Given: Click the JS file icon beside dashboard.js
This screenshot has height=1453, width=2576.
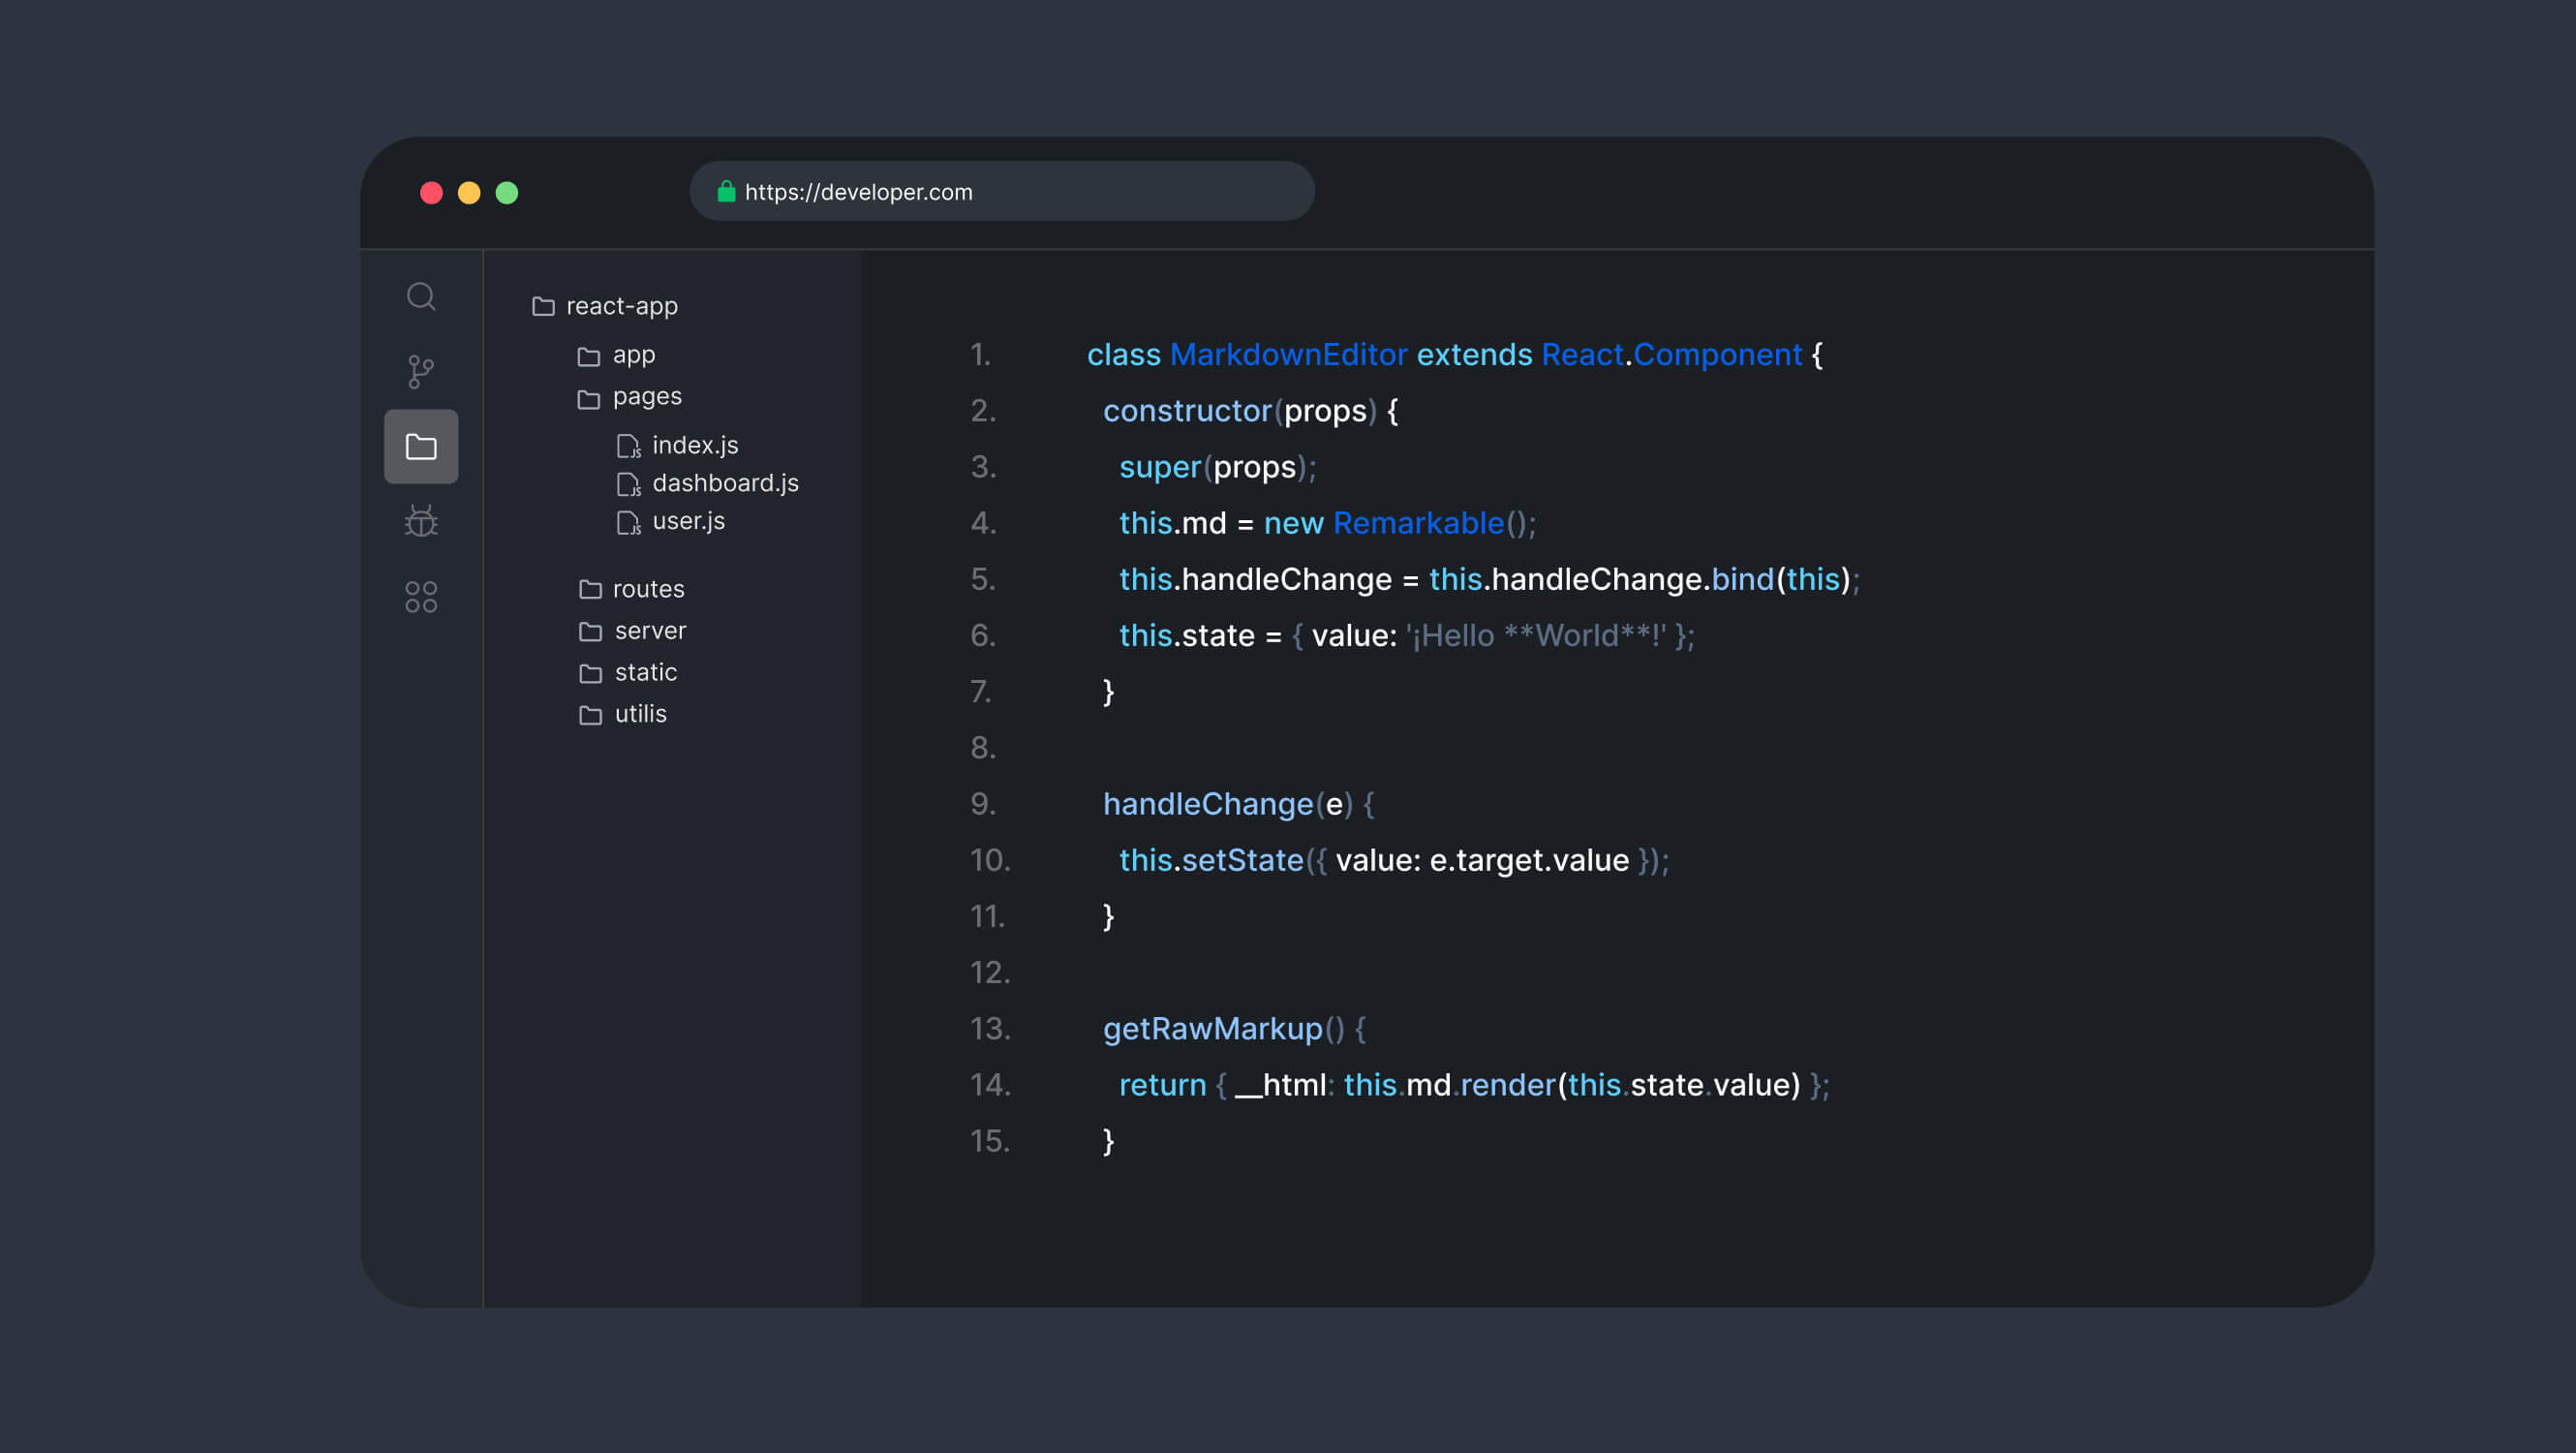Looking at the screenshot, I should 629,484.
